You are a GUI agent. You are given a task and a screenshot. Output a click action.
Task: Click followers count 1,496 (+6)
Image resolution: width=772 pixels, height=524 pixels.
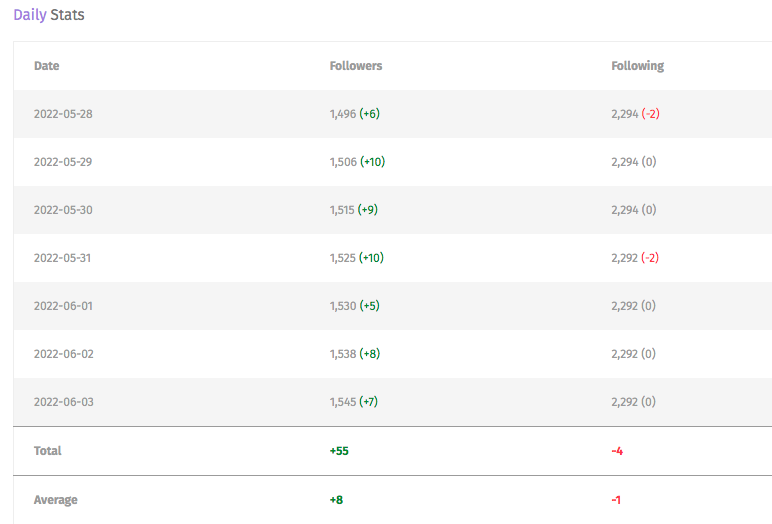tap(354, 114)
